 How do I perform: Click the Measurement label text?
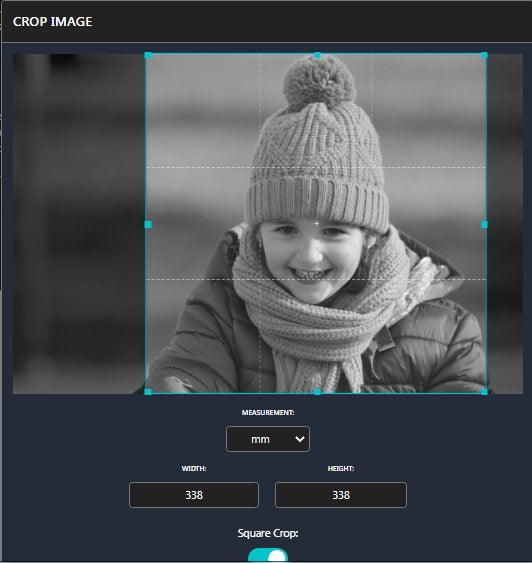point(268,413)
